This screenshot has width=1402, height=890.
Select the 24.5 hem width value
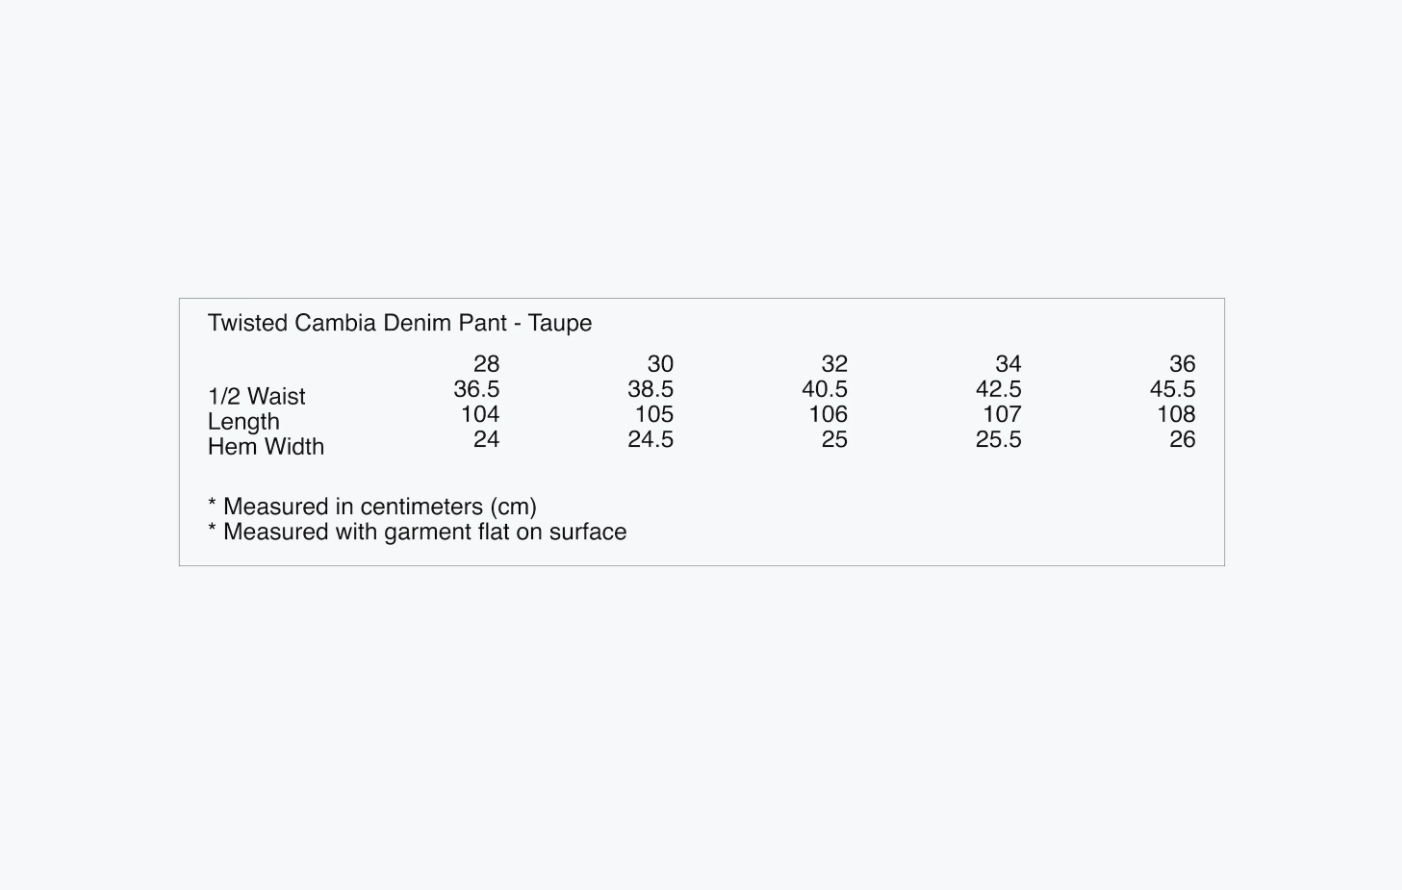click(650, 439)
